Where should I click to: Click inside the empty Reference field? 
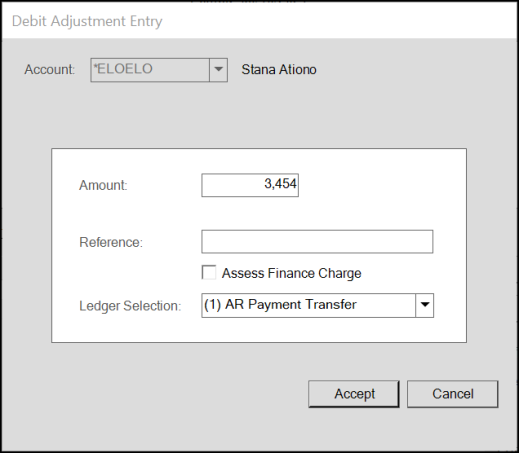(317, 242)
